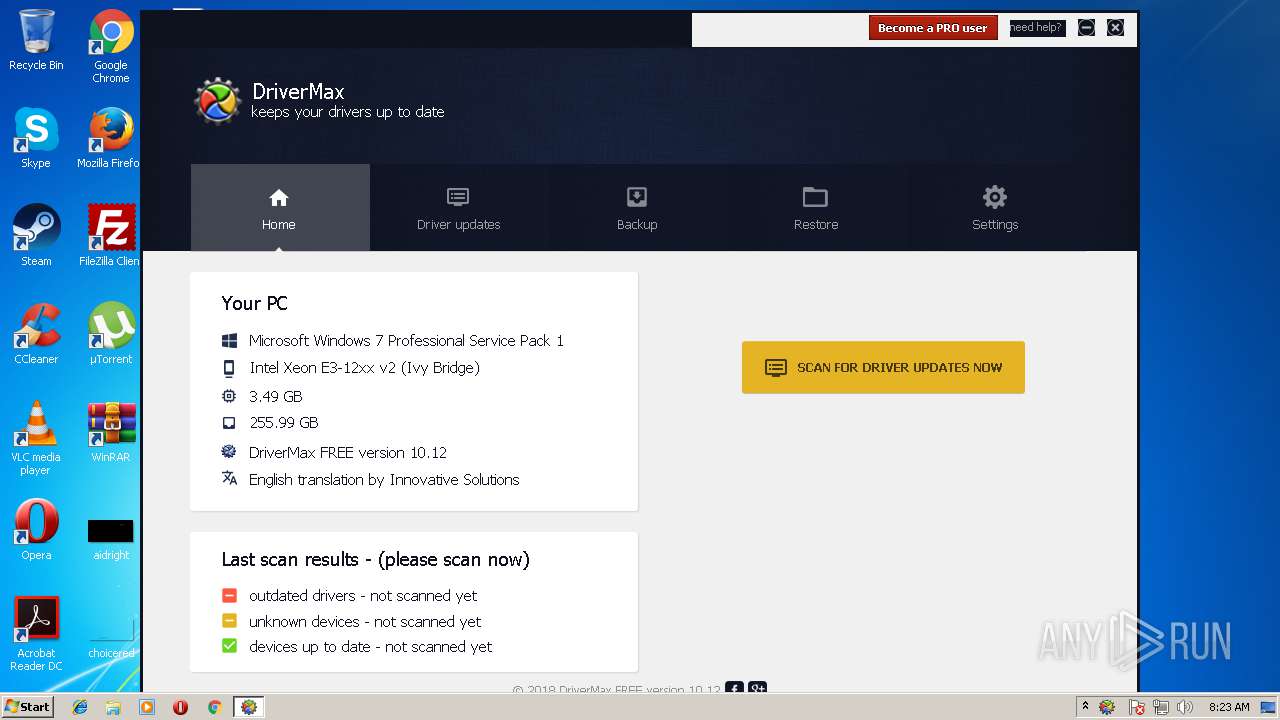Click the Windows logo icon beside OS name

coord(229,341)
